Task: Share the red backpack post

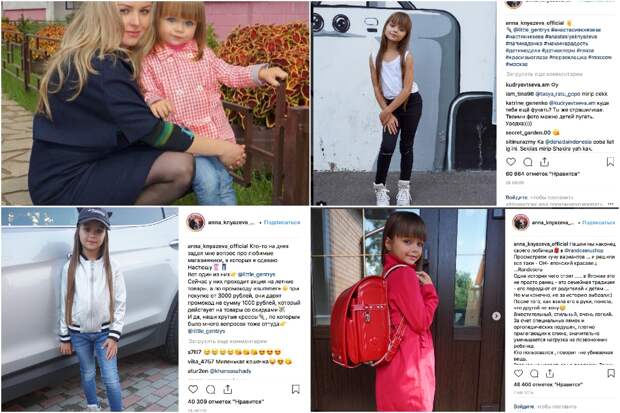Action: pyautogui.click(x=550, y=373)
